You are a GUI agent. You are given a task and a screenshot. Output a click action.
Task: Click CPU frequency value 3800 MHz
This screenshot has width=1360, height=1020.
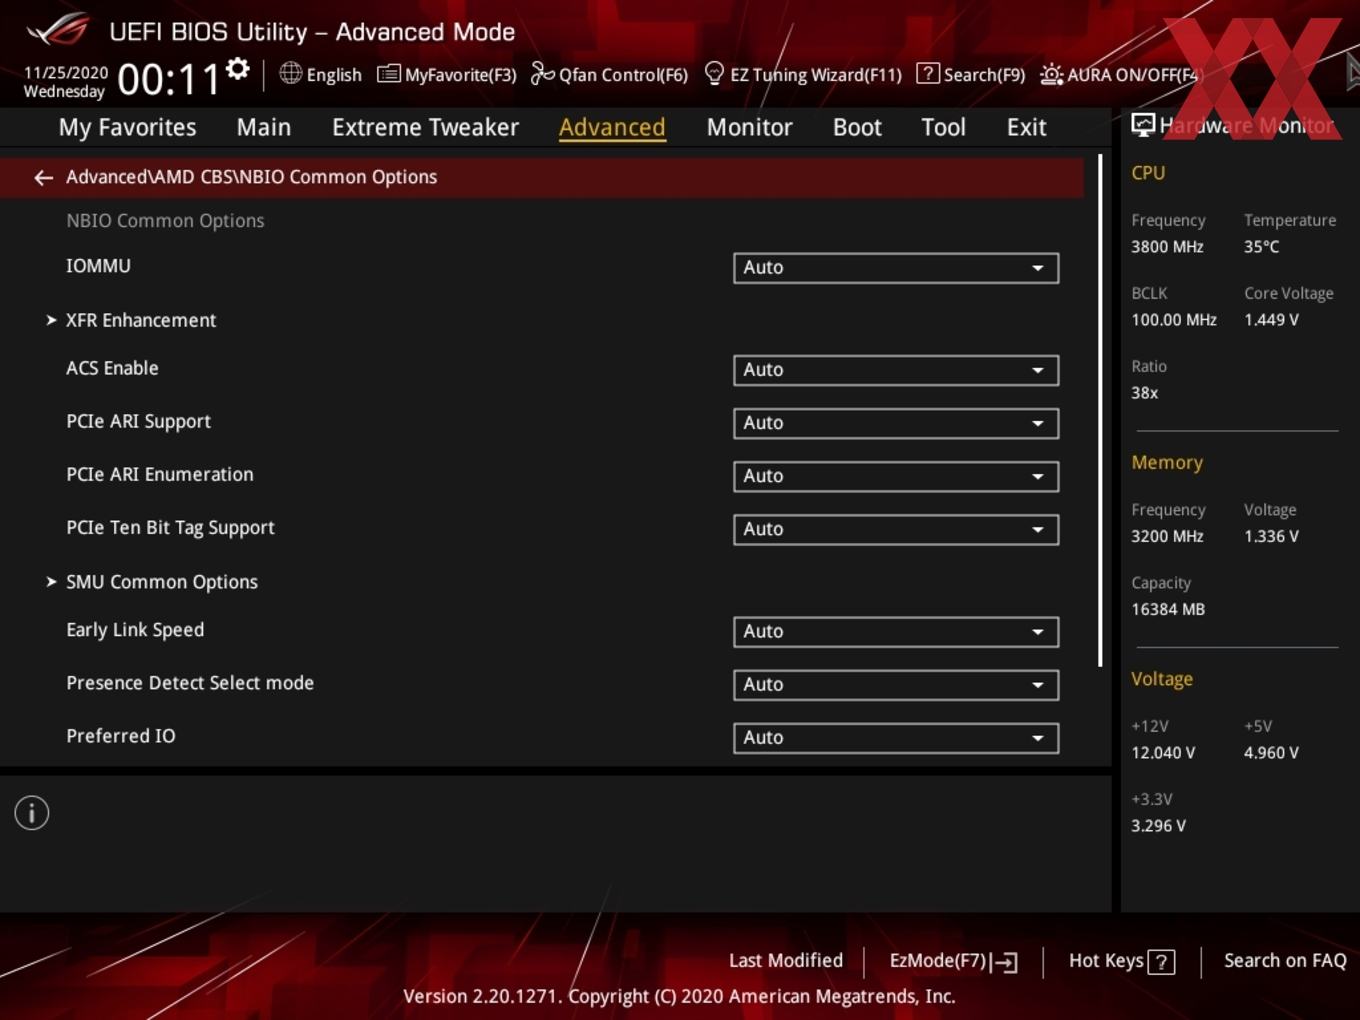click(x=1167, y=247)
